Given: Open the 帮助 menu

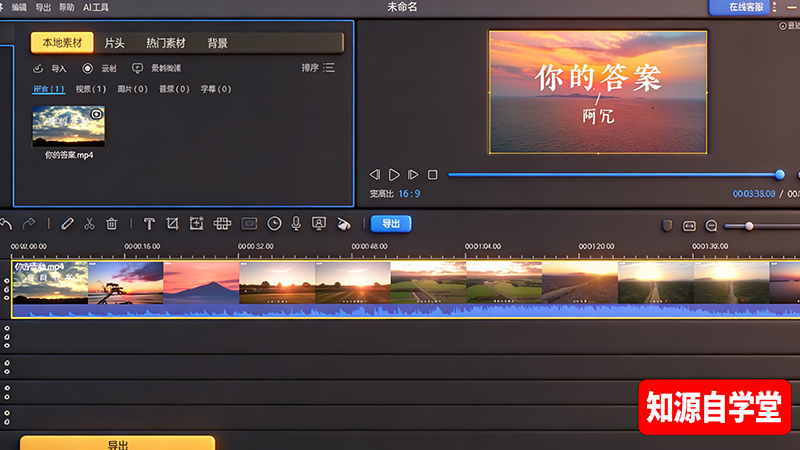Looking at the screenshot, I should pos(66,7).
